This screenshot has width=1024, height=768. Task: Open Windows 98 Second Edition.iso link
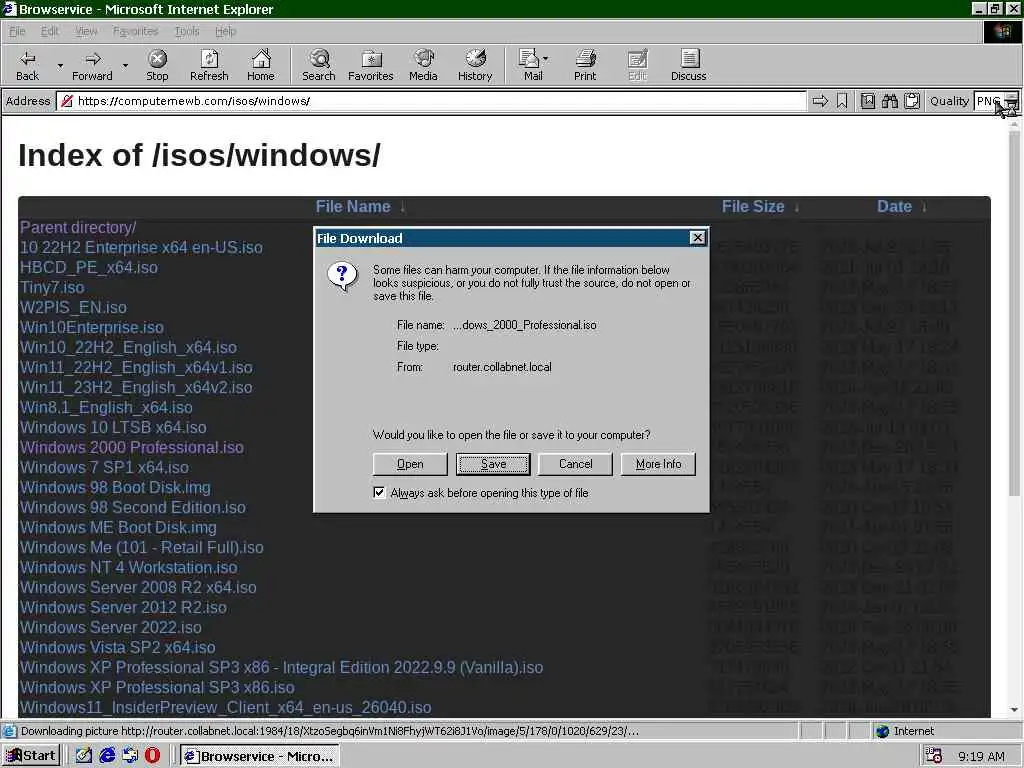tap(133, 507)
